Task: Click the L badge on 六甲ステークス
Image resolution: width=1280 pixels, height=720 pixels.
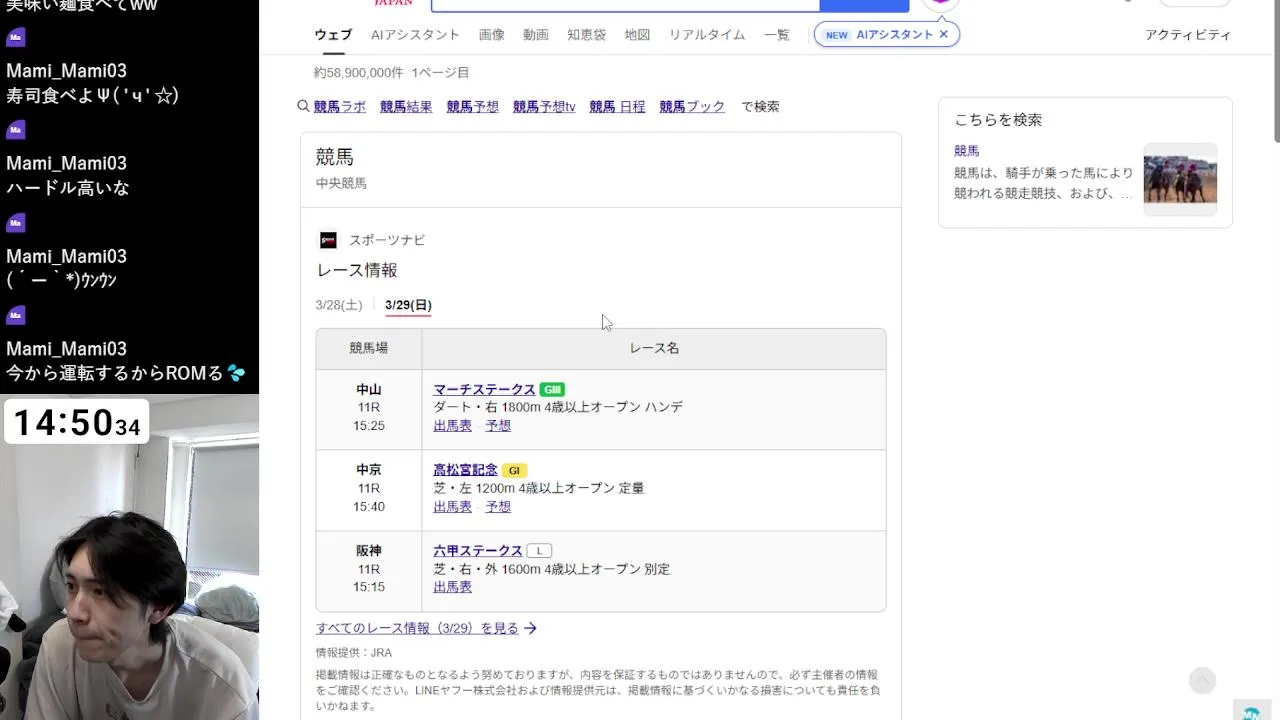Action: [539, 551]
